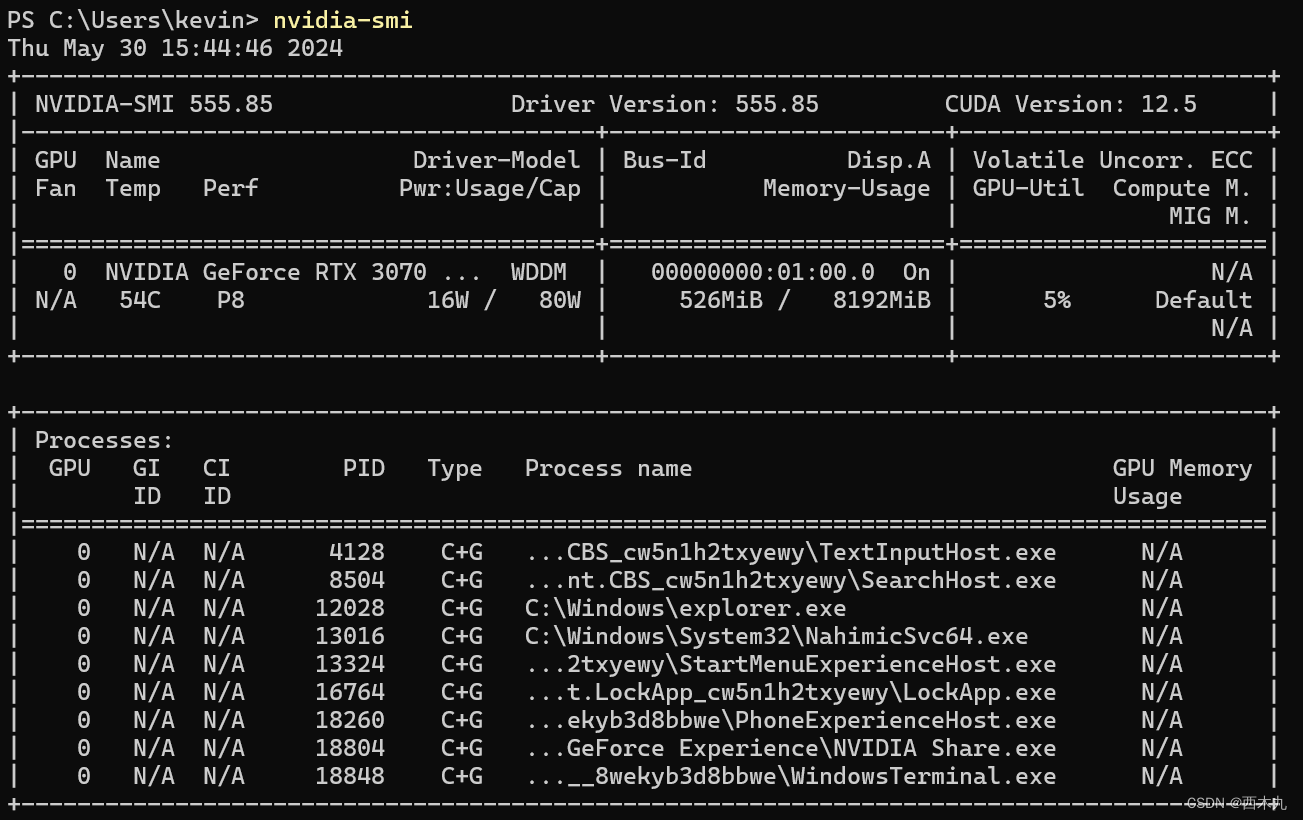Click the MIG M. header
1303x820 pixels.
tap(1210, 216)
